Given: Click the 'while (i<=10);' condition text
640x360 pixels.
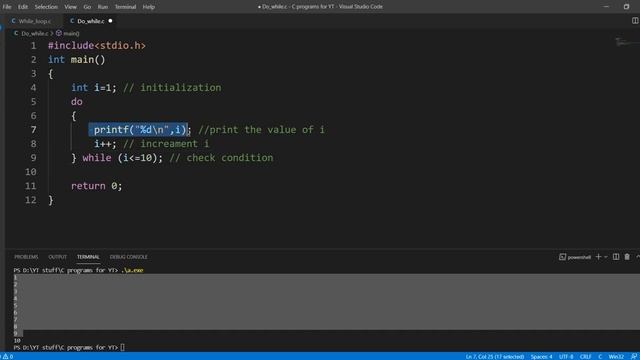Looking at the screenshot, I should [x=122, y=158].
